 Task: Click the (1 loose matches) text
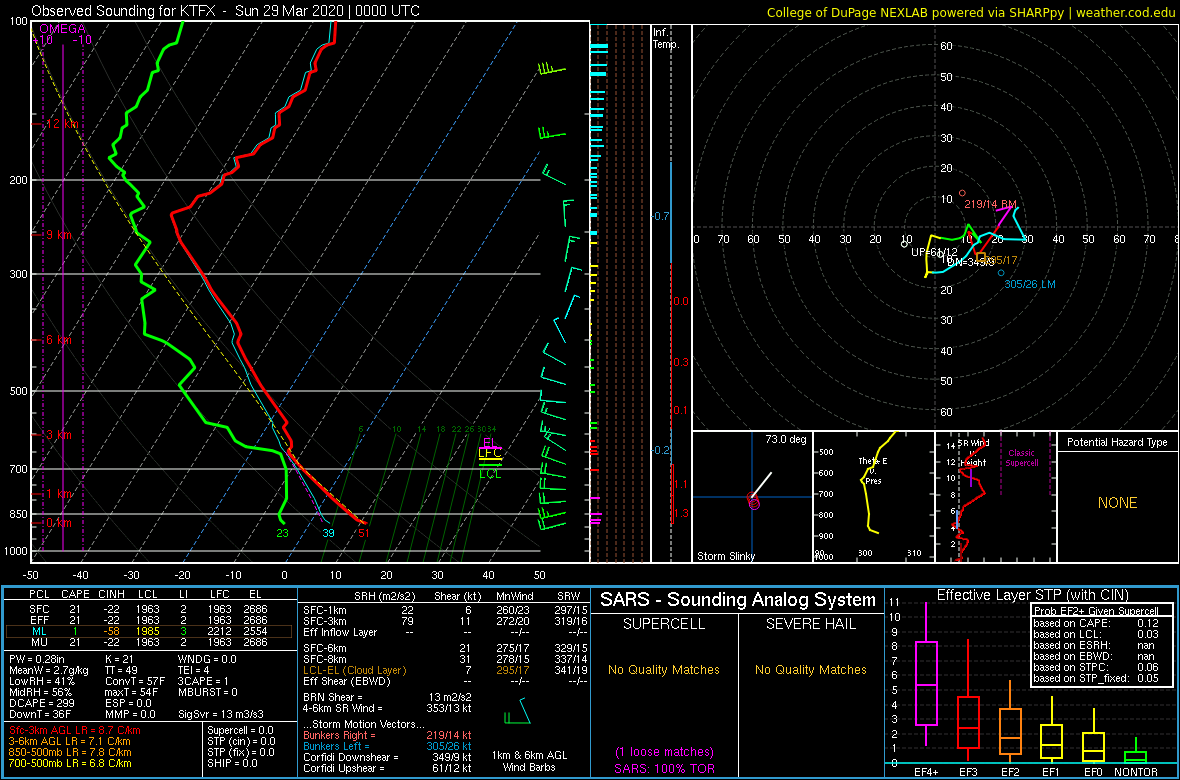(664, 752)
